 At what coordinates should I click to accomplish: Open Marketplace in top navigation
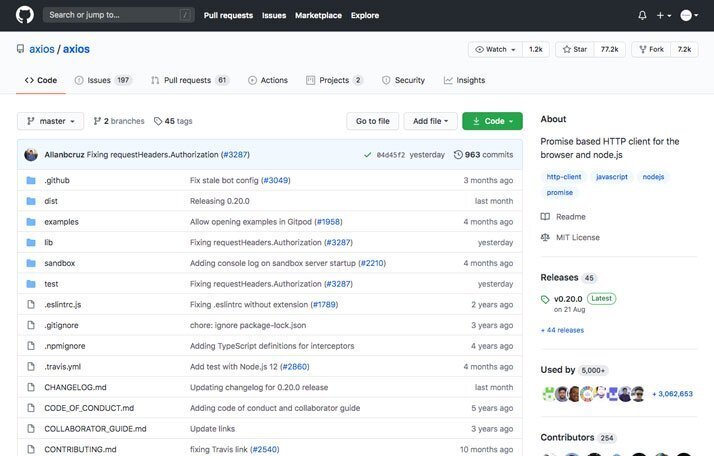pyautogui.click(x=318, y=15)
